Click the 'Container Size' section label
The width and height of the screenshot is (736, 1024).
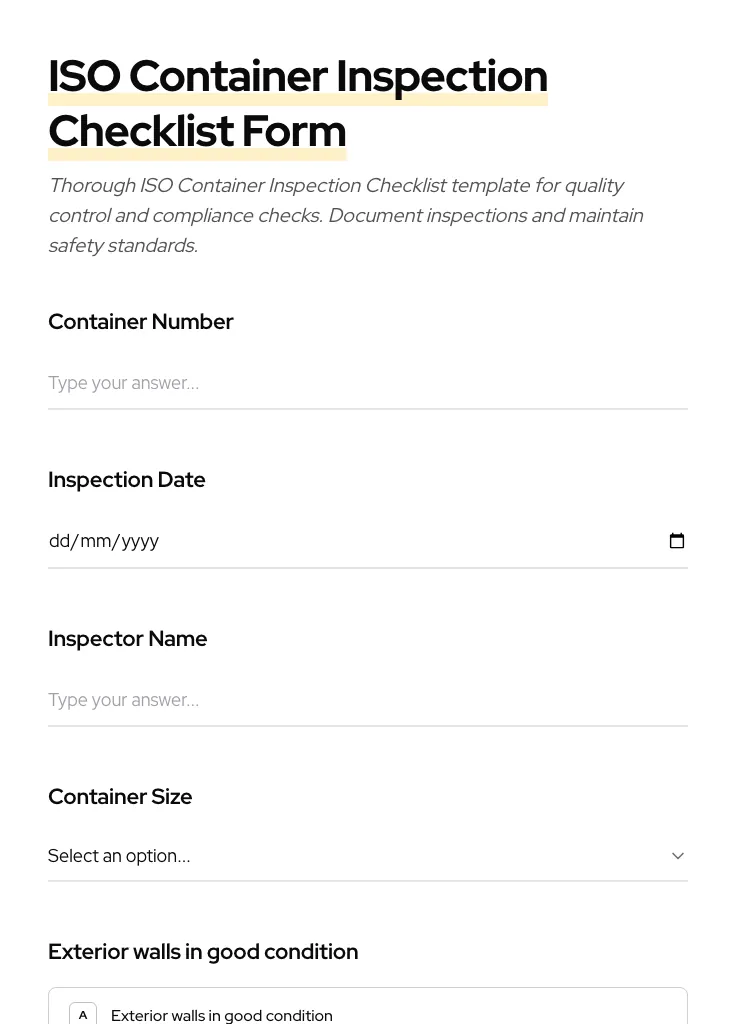click(120, 796)
